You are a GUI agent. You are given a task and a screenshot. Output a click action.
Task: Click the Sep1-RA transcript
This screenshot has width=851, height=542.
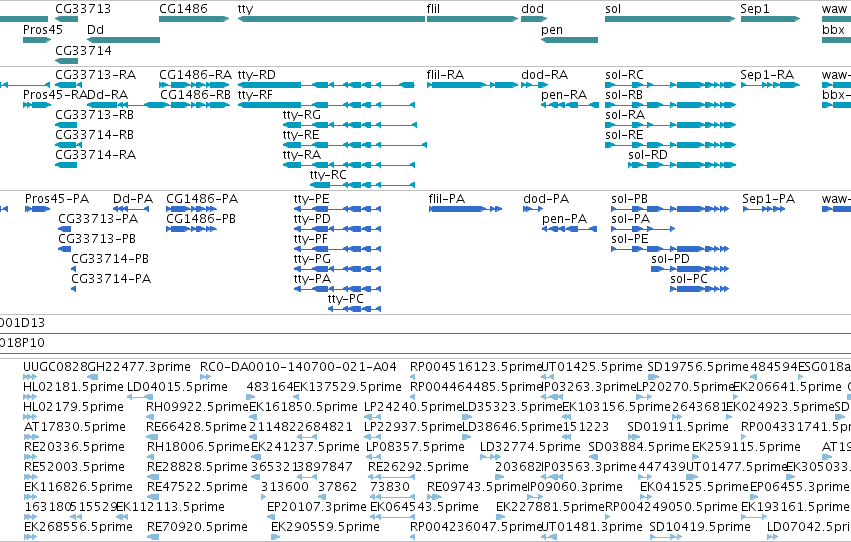pyautogui.click(x=770, y=85)
